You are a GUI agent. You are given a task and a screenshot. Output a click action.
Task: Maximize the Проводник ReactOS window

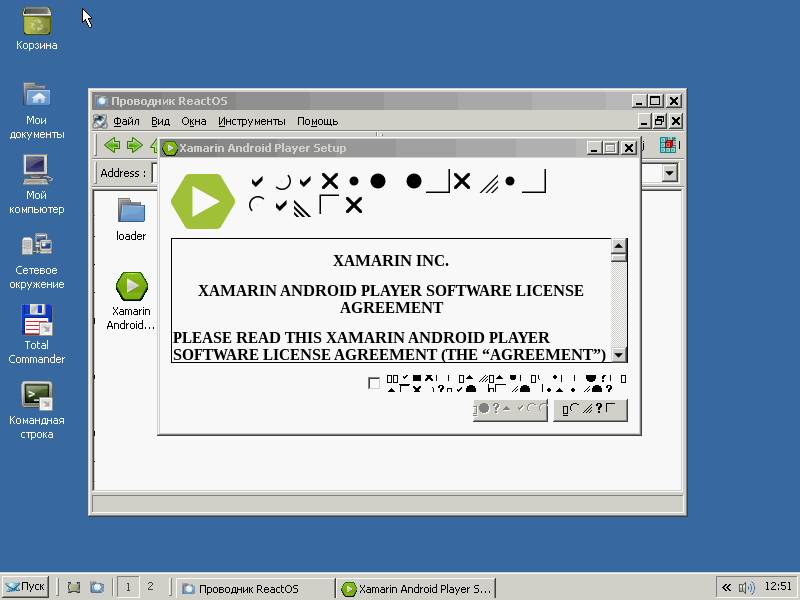click(x=656, y=101)
